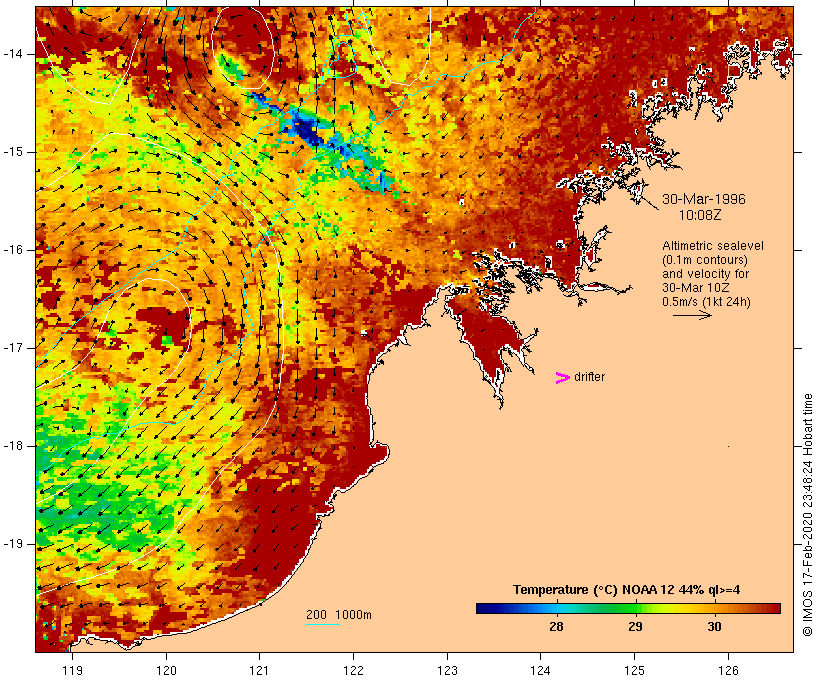Click the 'Temperature (°C) NOAA 12 44% ql>=4' title

click(627, 590)
